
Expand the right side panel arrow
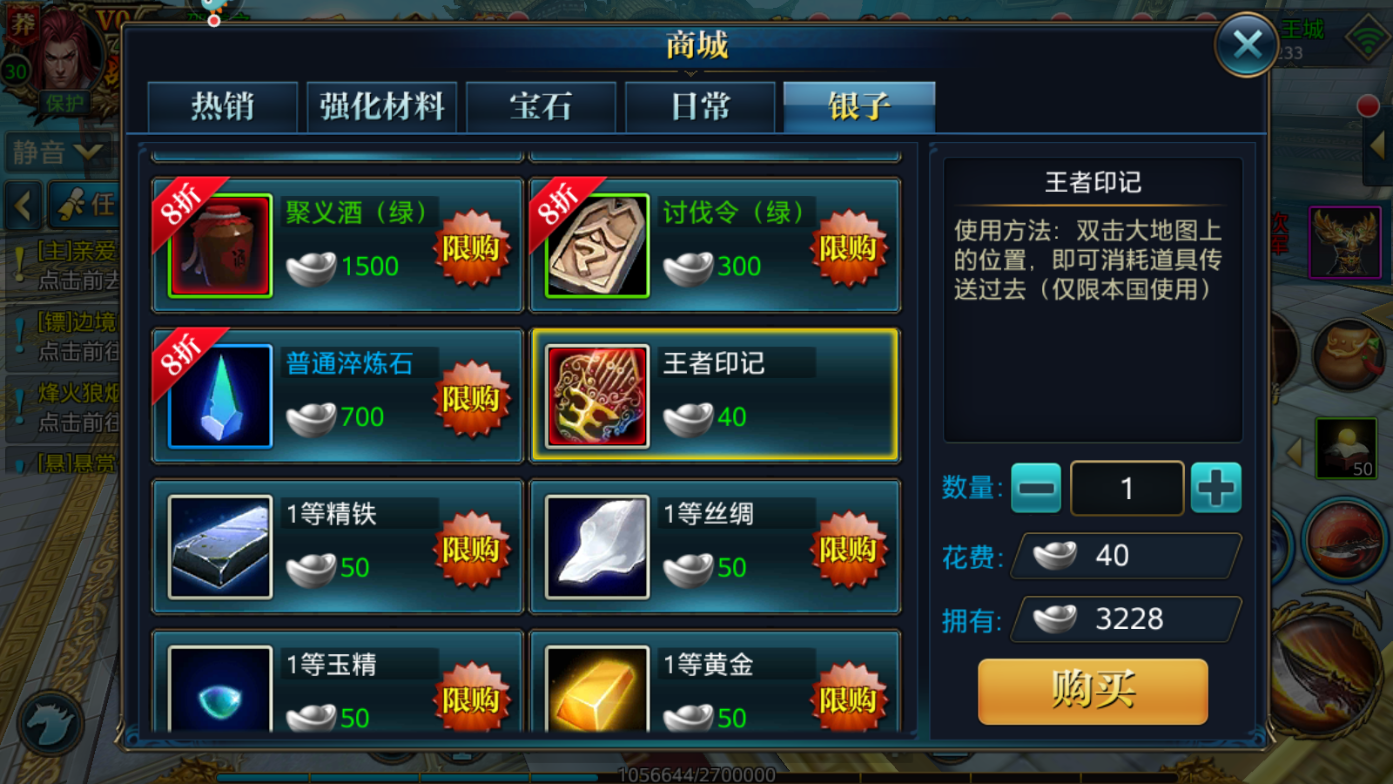pyautogui.click(x=1379, y=147)
